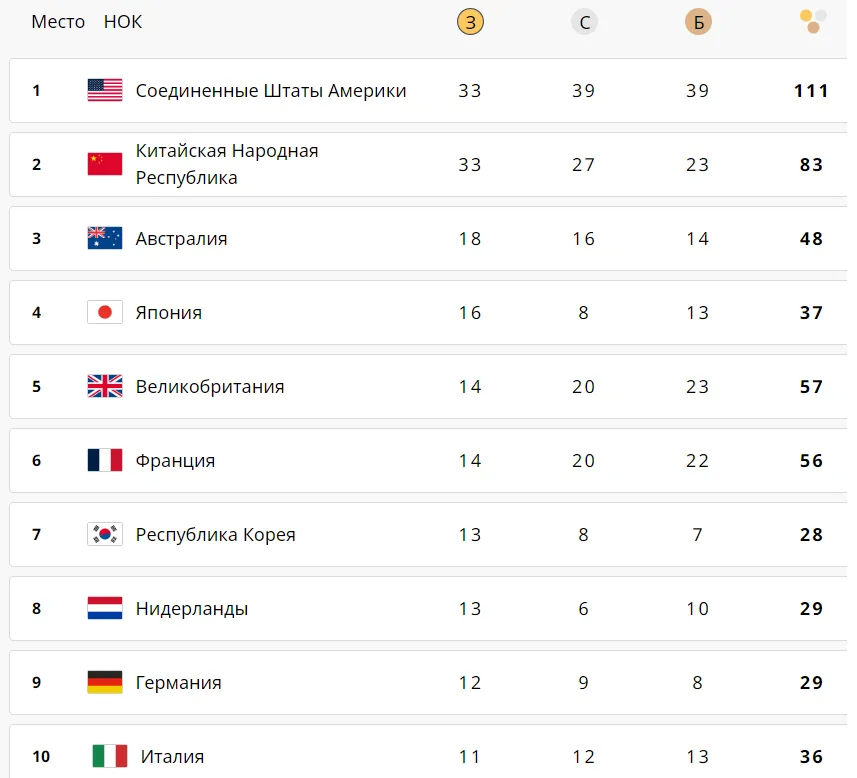Image resolution: width=857 pixels, height=778 pixels.
Task: Click the China flag icon
Action: point(105,164)
